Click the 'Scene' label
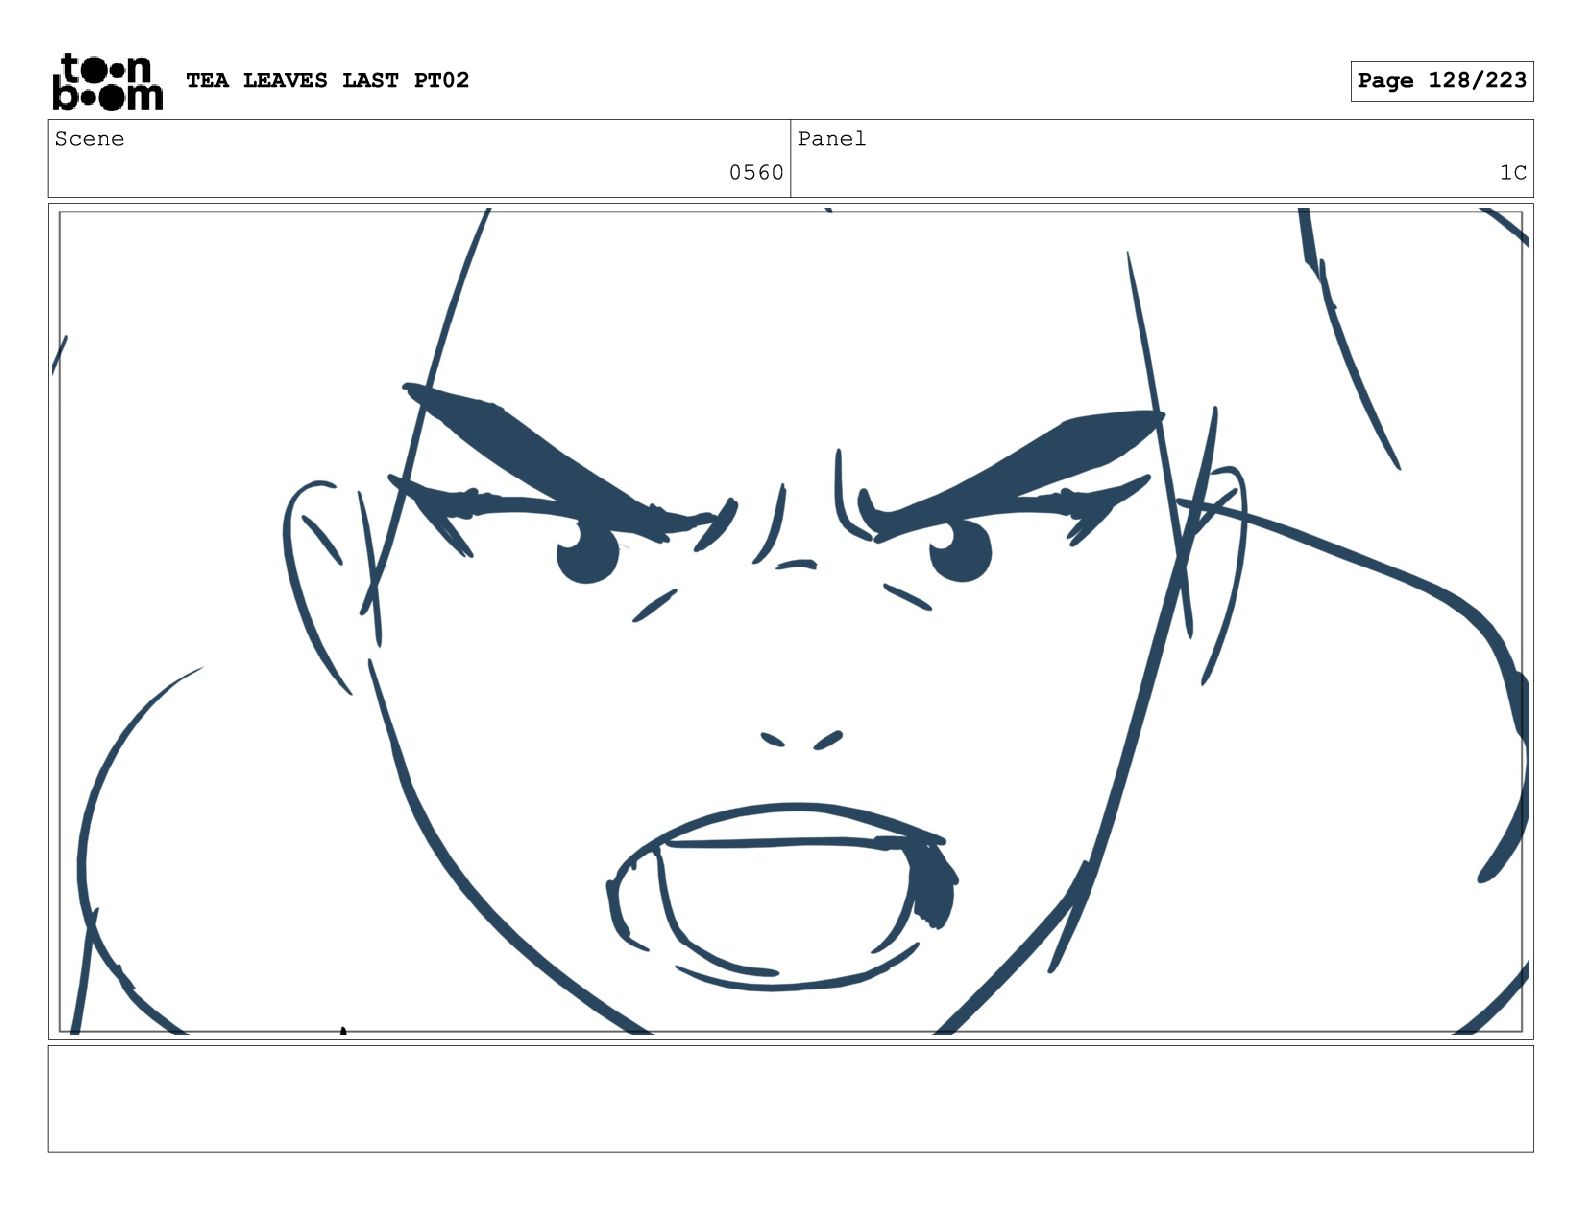 (89, 139)
